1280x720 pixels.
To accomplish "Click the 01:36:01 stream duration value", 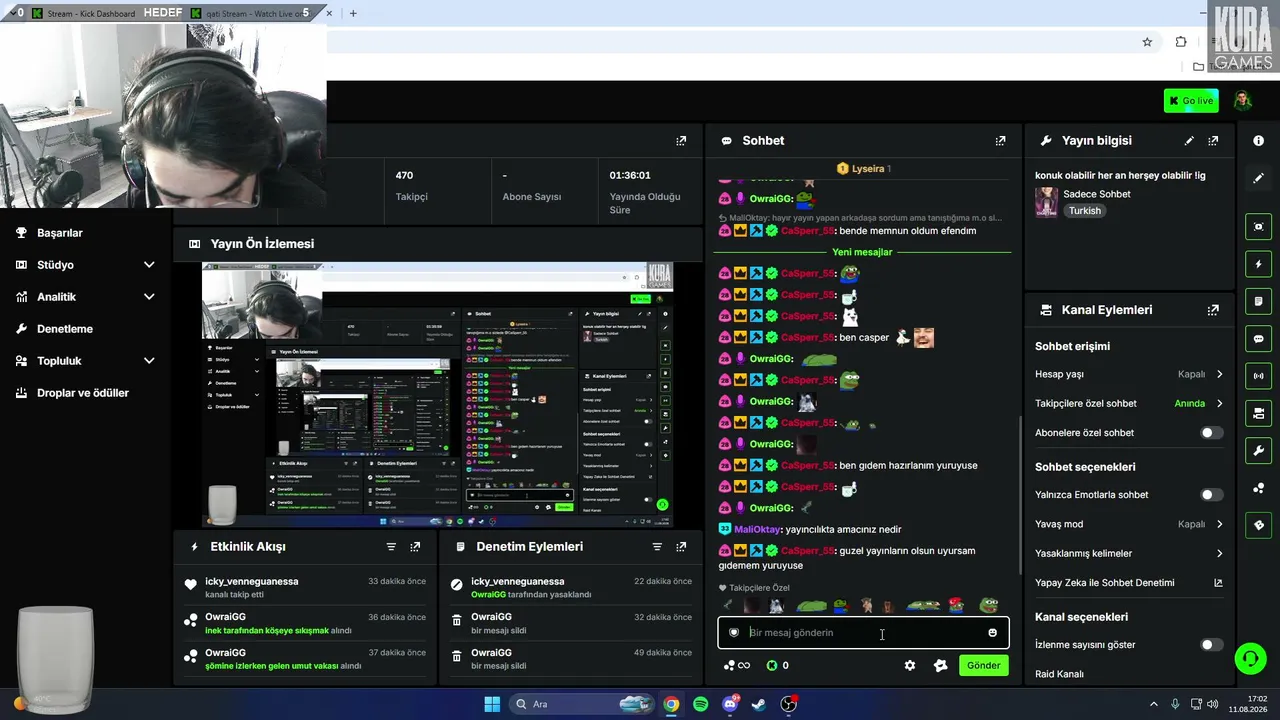I will pyautogui.click(x=630, y=175).
